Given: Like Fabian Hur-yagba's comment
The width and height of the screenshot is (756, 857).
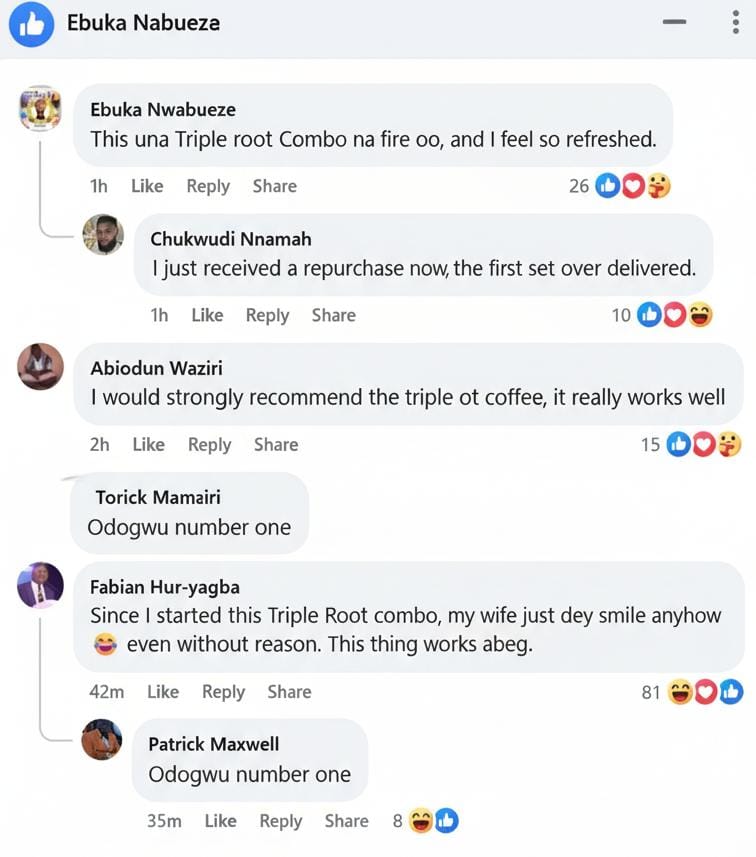Looking at the screenshot, I should coord(163,692).
